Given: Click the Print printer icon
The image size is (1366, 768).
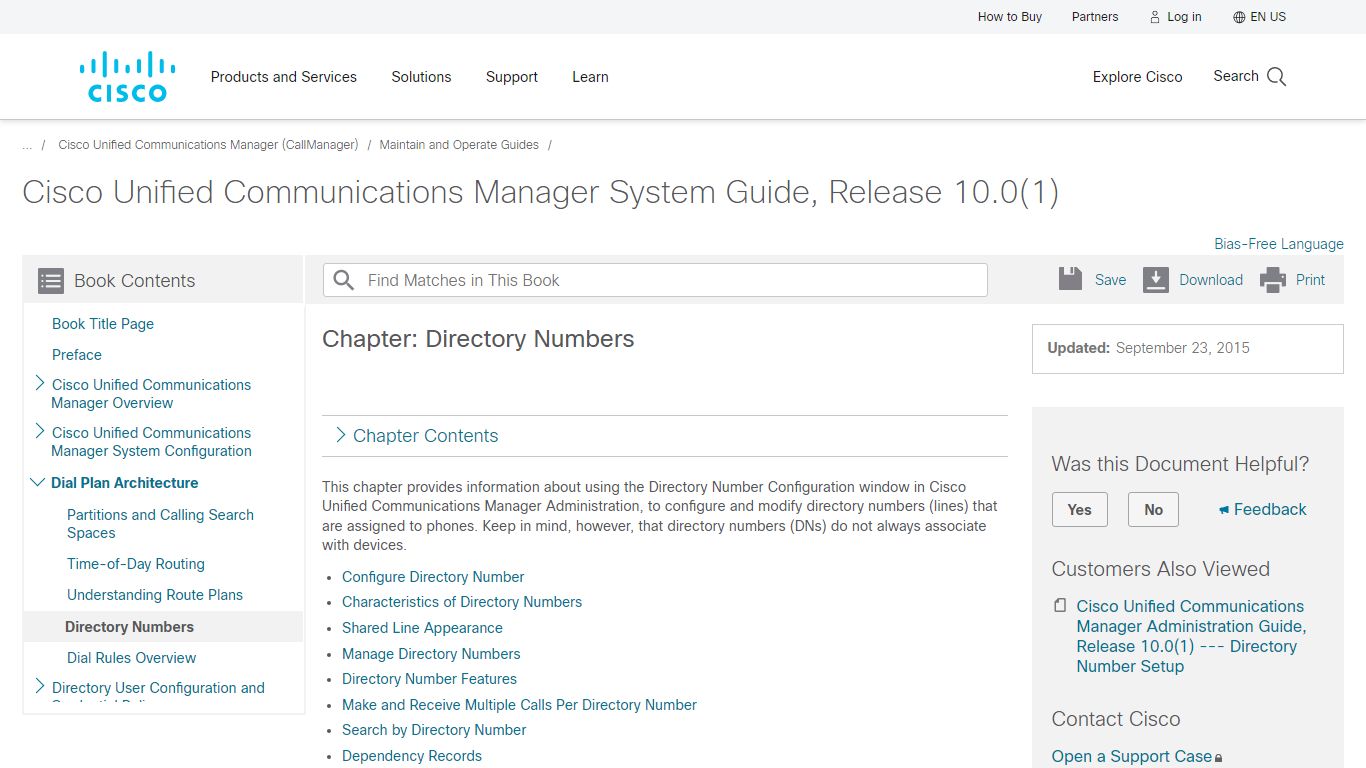Looking at the screenshot, I should pyautogui.click(x=1273, y=280).
